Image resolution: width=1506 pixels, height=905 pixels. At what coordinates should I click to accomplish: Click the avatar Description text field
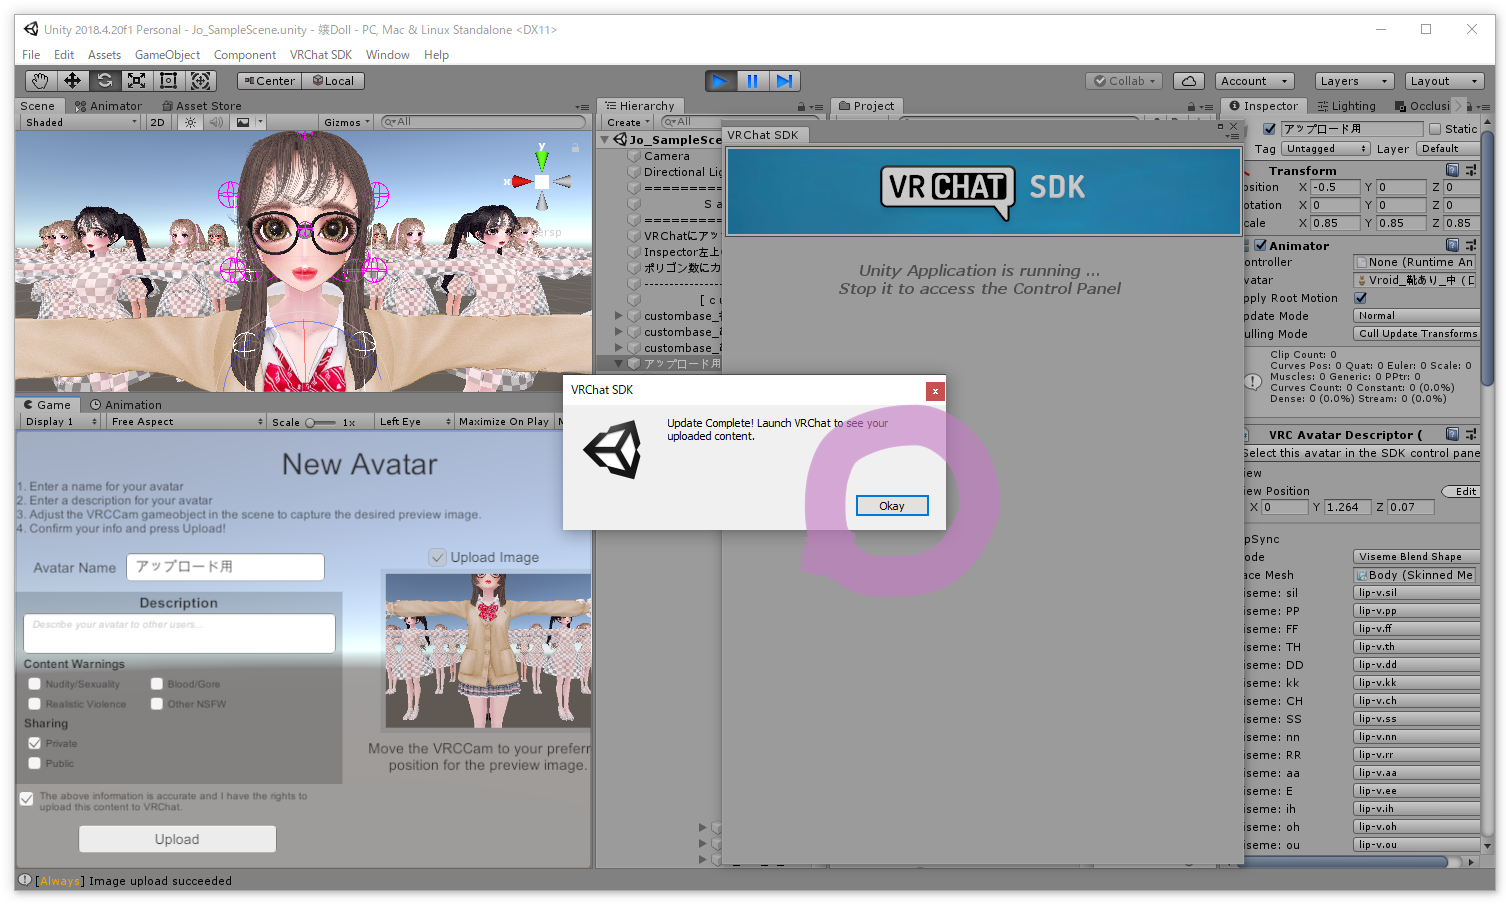pyautogui.click(x=179, y=633)
